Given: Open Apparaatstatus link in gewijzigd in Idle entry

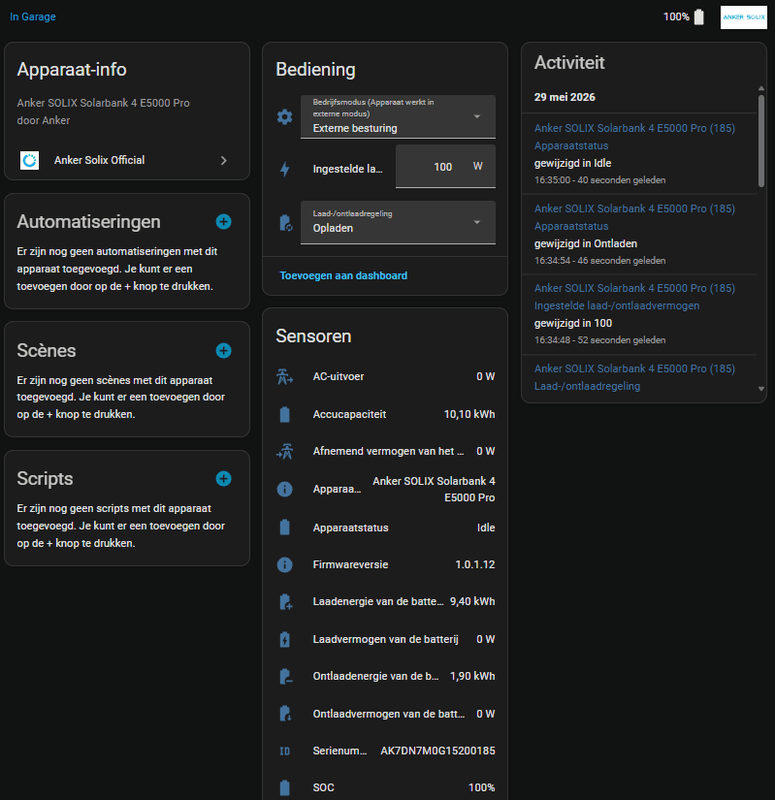Looking at the screenshot, I should 571,146.
